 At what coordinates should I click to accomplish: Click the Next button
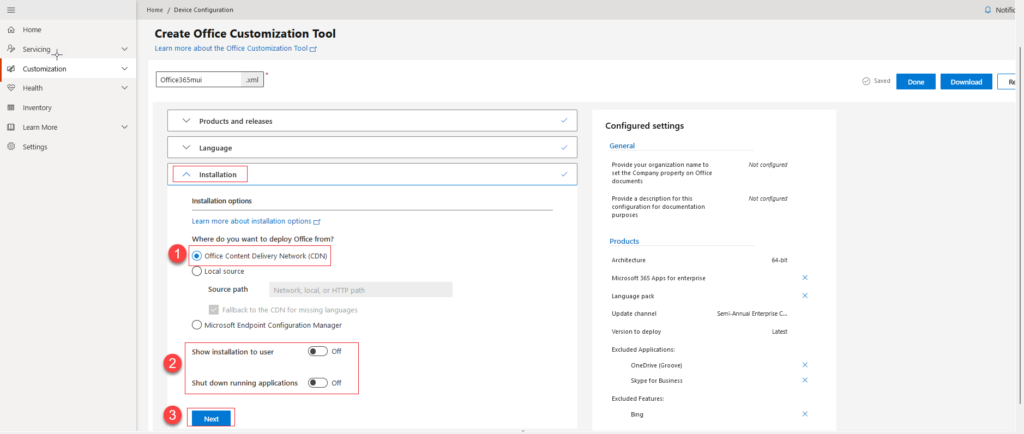(x=211, y=419)
